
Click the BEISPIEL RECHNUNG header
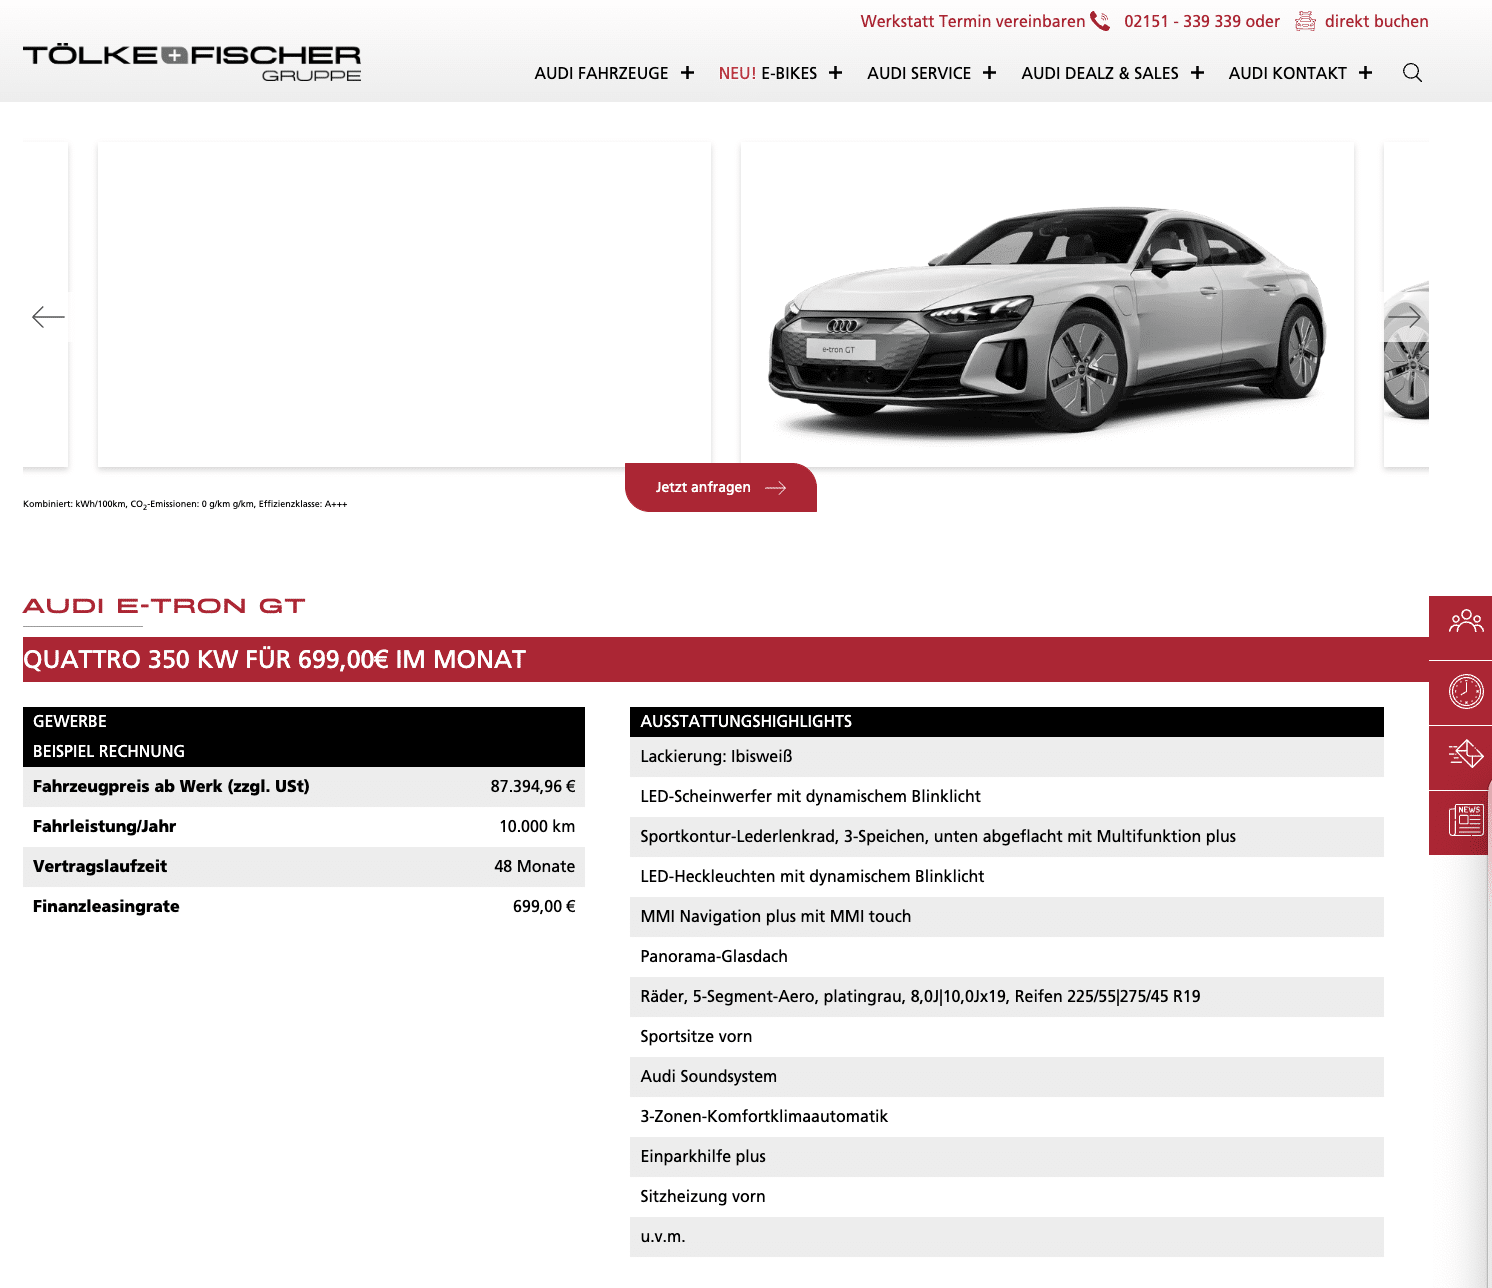pos(304,752)
